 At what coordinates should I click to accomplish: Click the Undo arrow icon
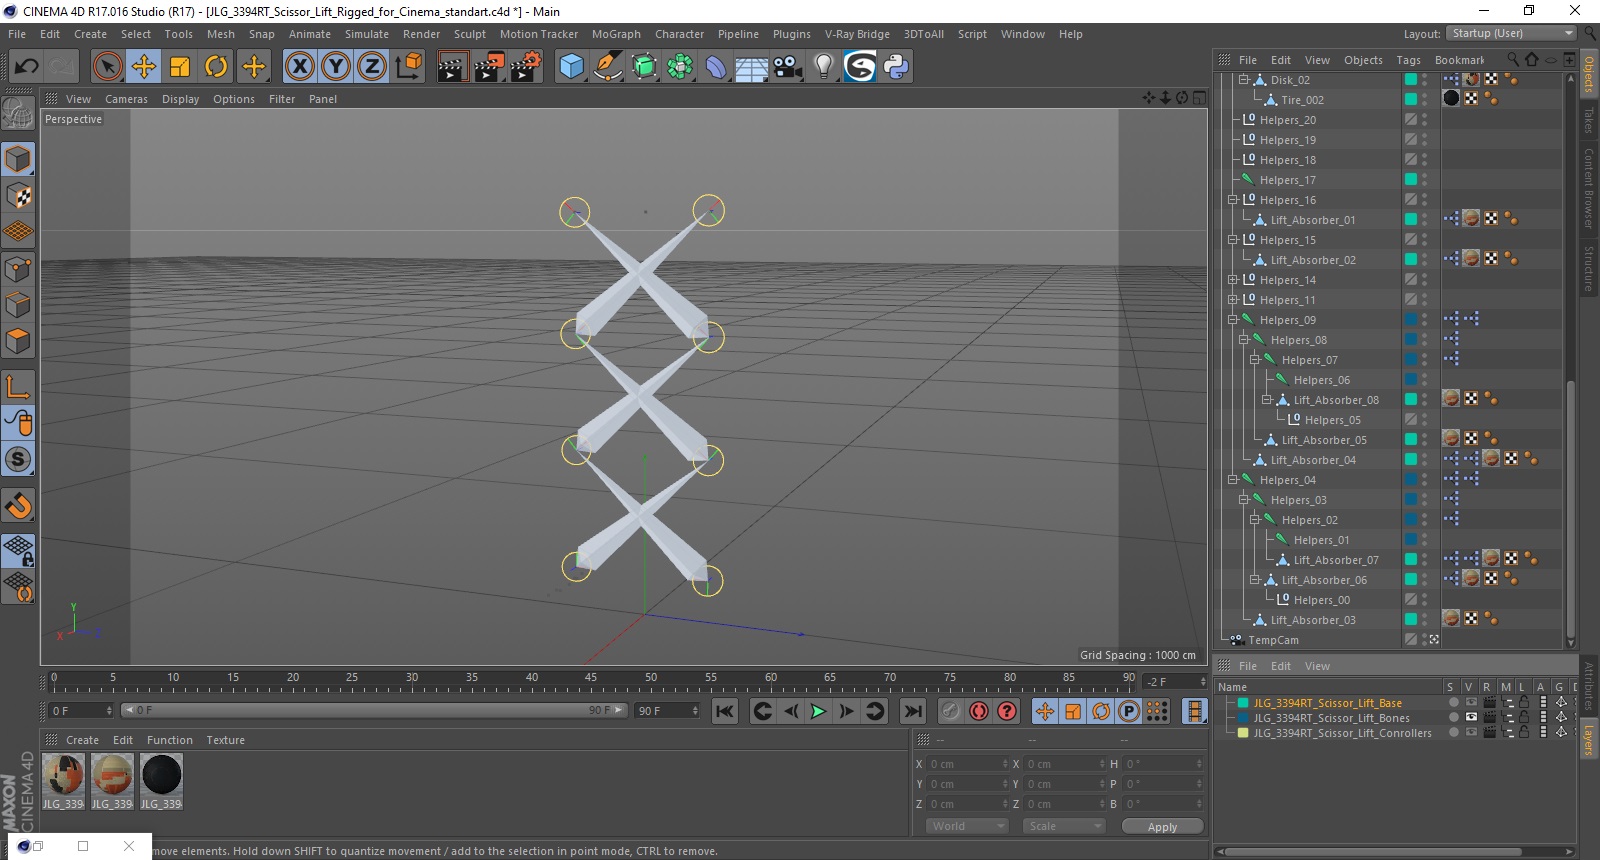click(x=26, y=67)
